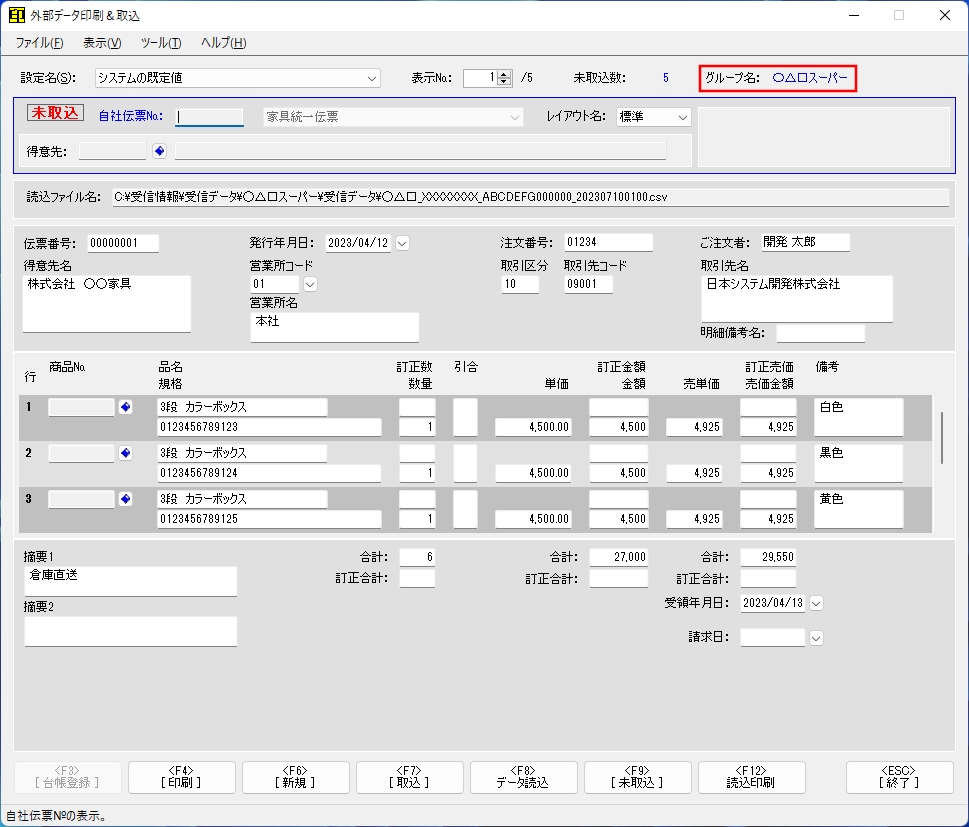Click row 3 売単価 field showing 4,925
The image size is (969, 827).
(694, 519)
